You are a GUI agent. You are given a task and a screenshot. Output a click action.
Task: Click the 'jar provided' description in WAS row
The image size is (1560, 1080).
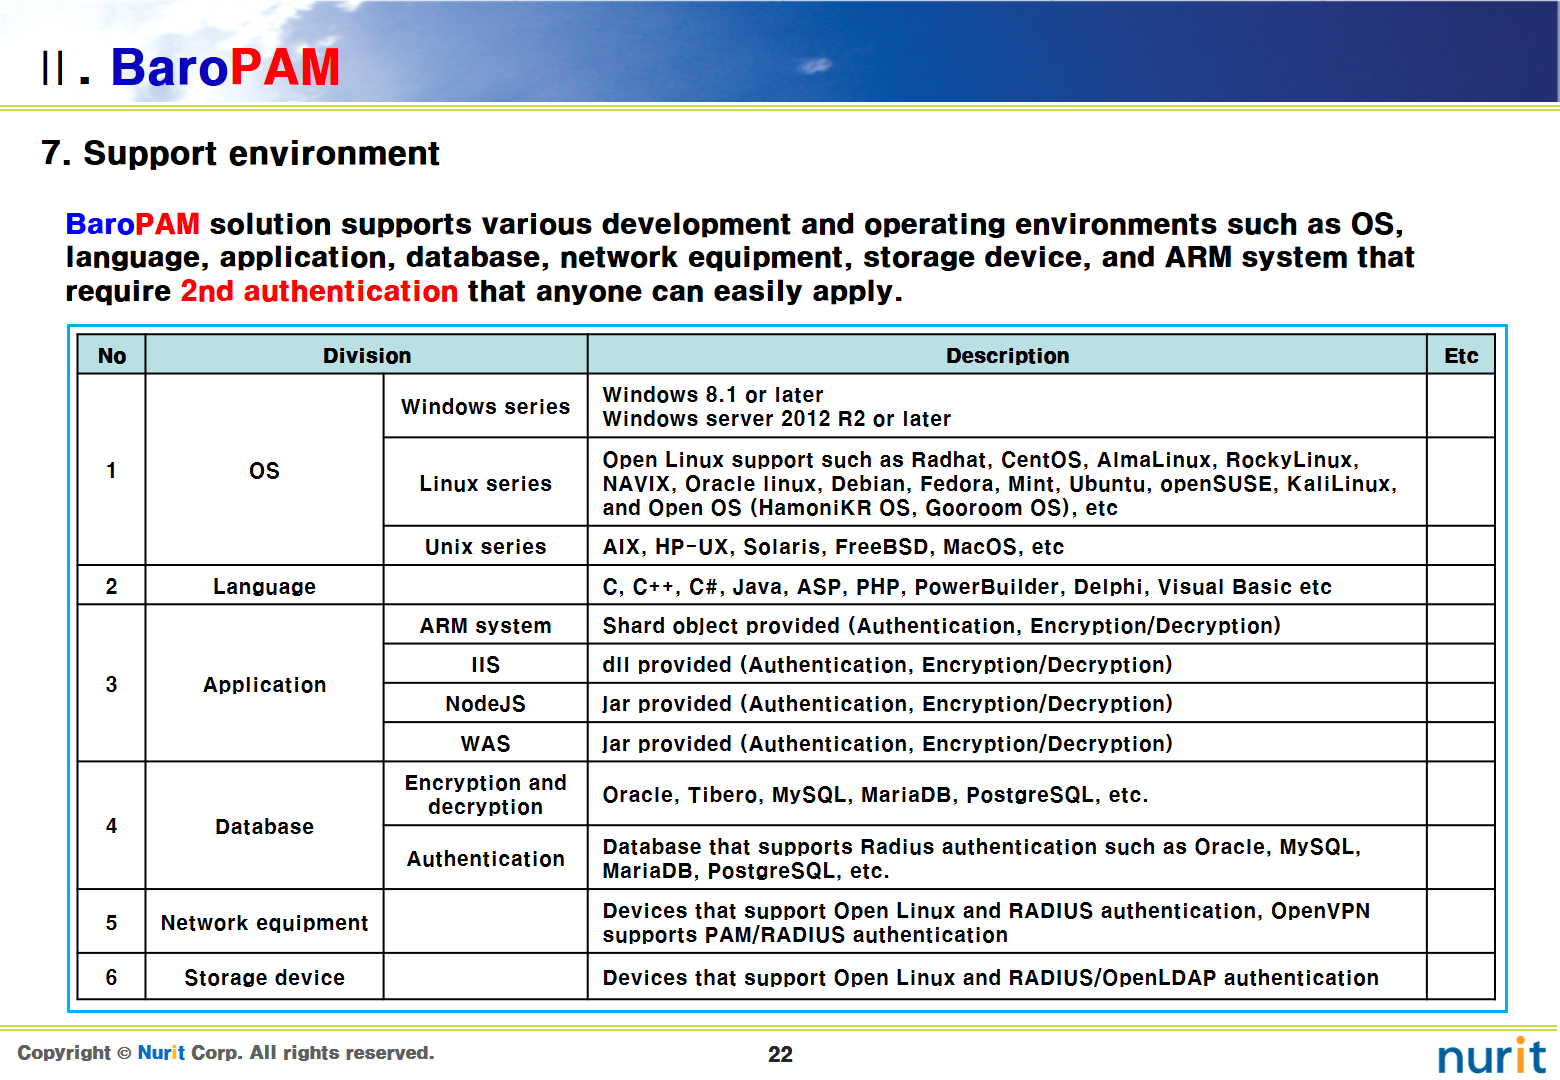click(1007, 743)
